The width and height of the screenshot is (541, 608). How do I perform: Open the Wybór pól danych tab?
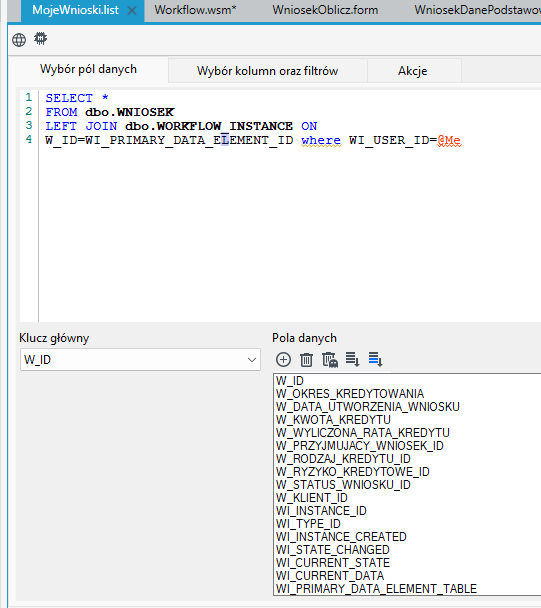pos(88,70)
